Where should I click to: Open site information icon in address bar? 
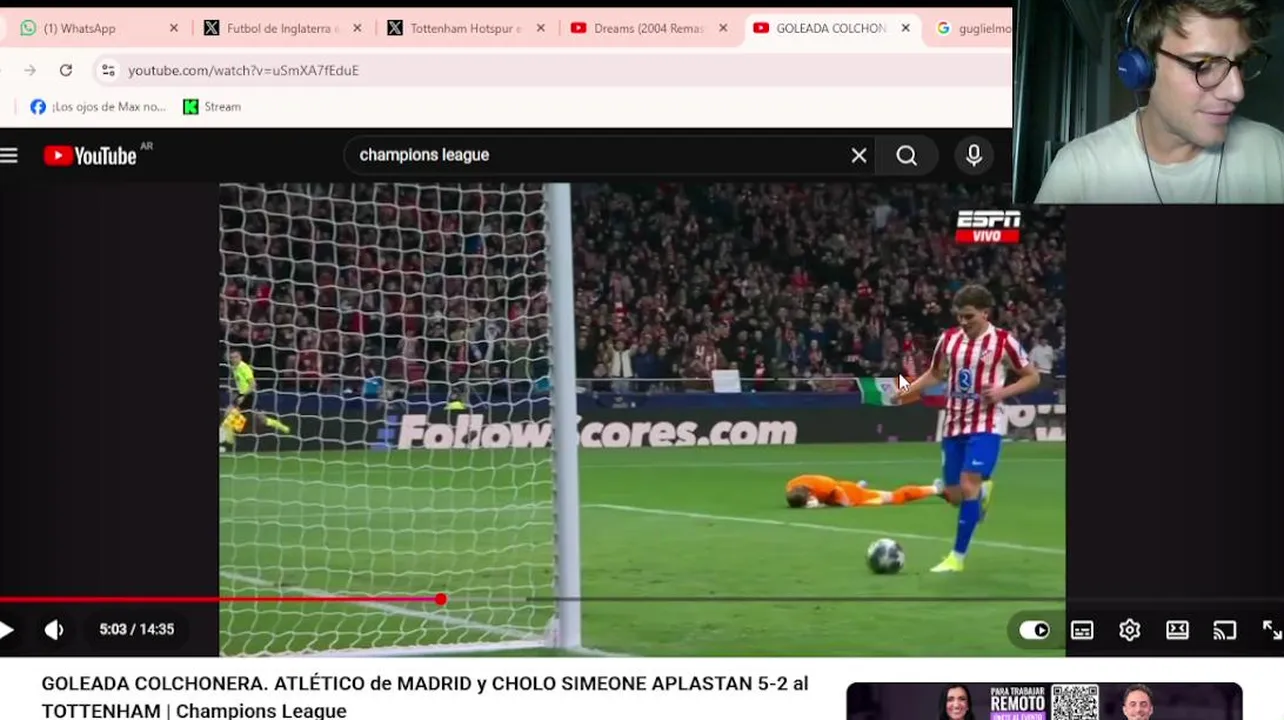click(x=108, y=70)
